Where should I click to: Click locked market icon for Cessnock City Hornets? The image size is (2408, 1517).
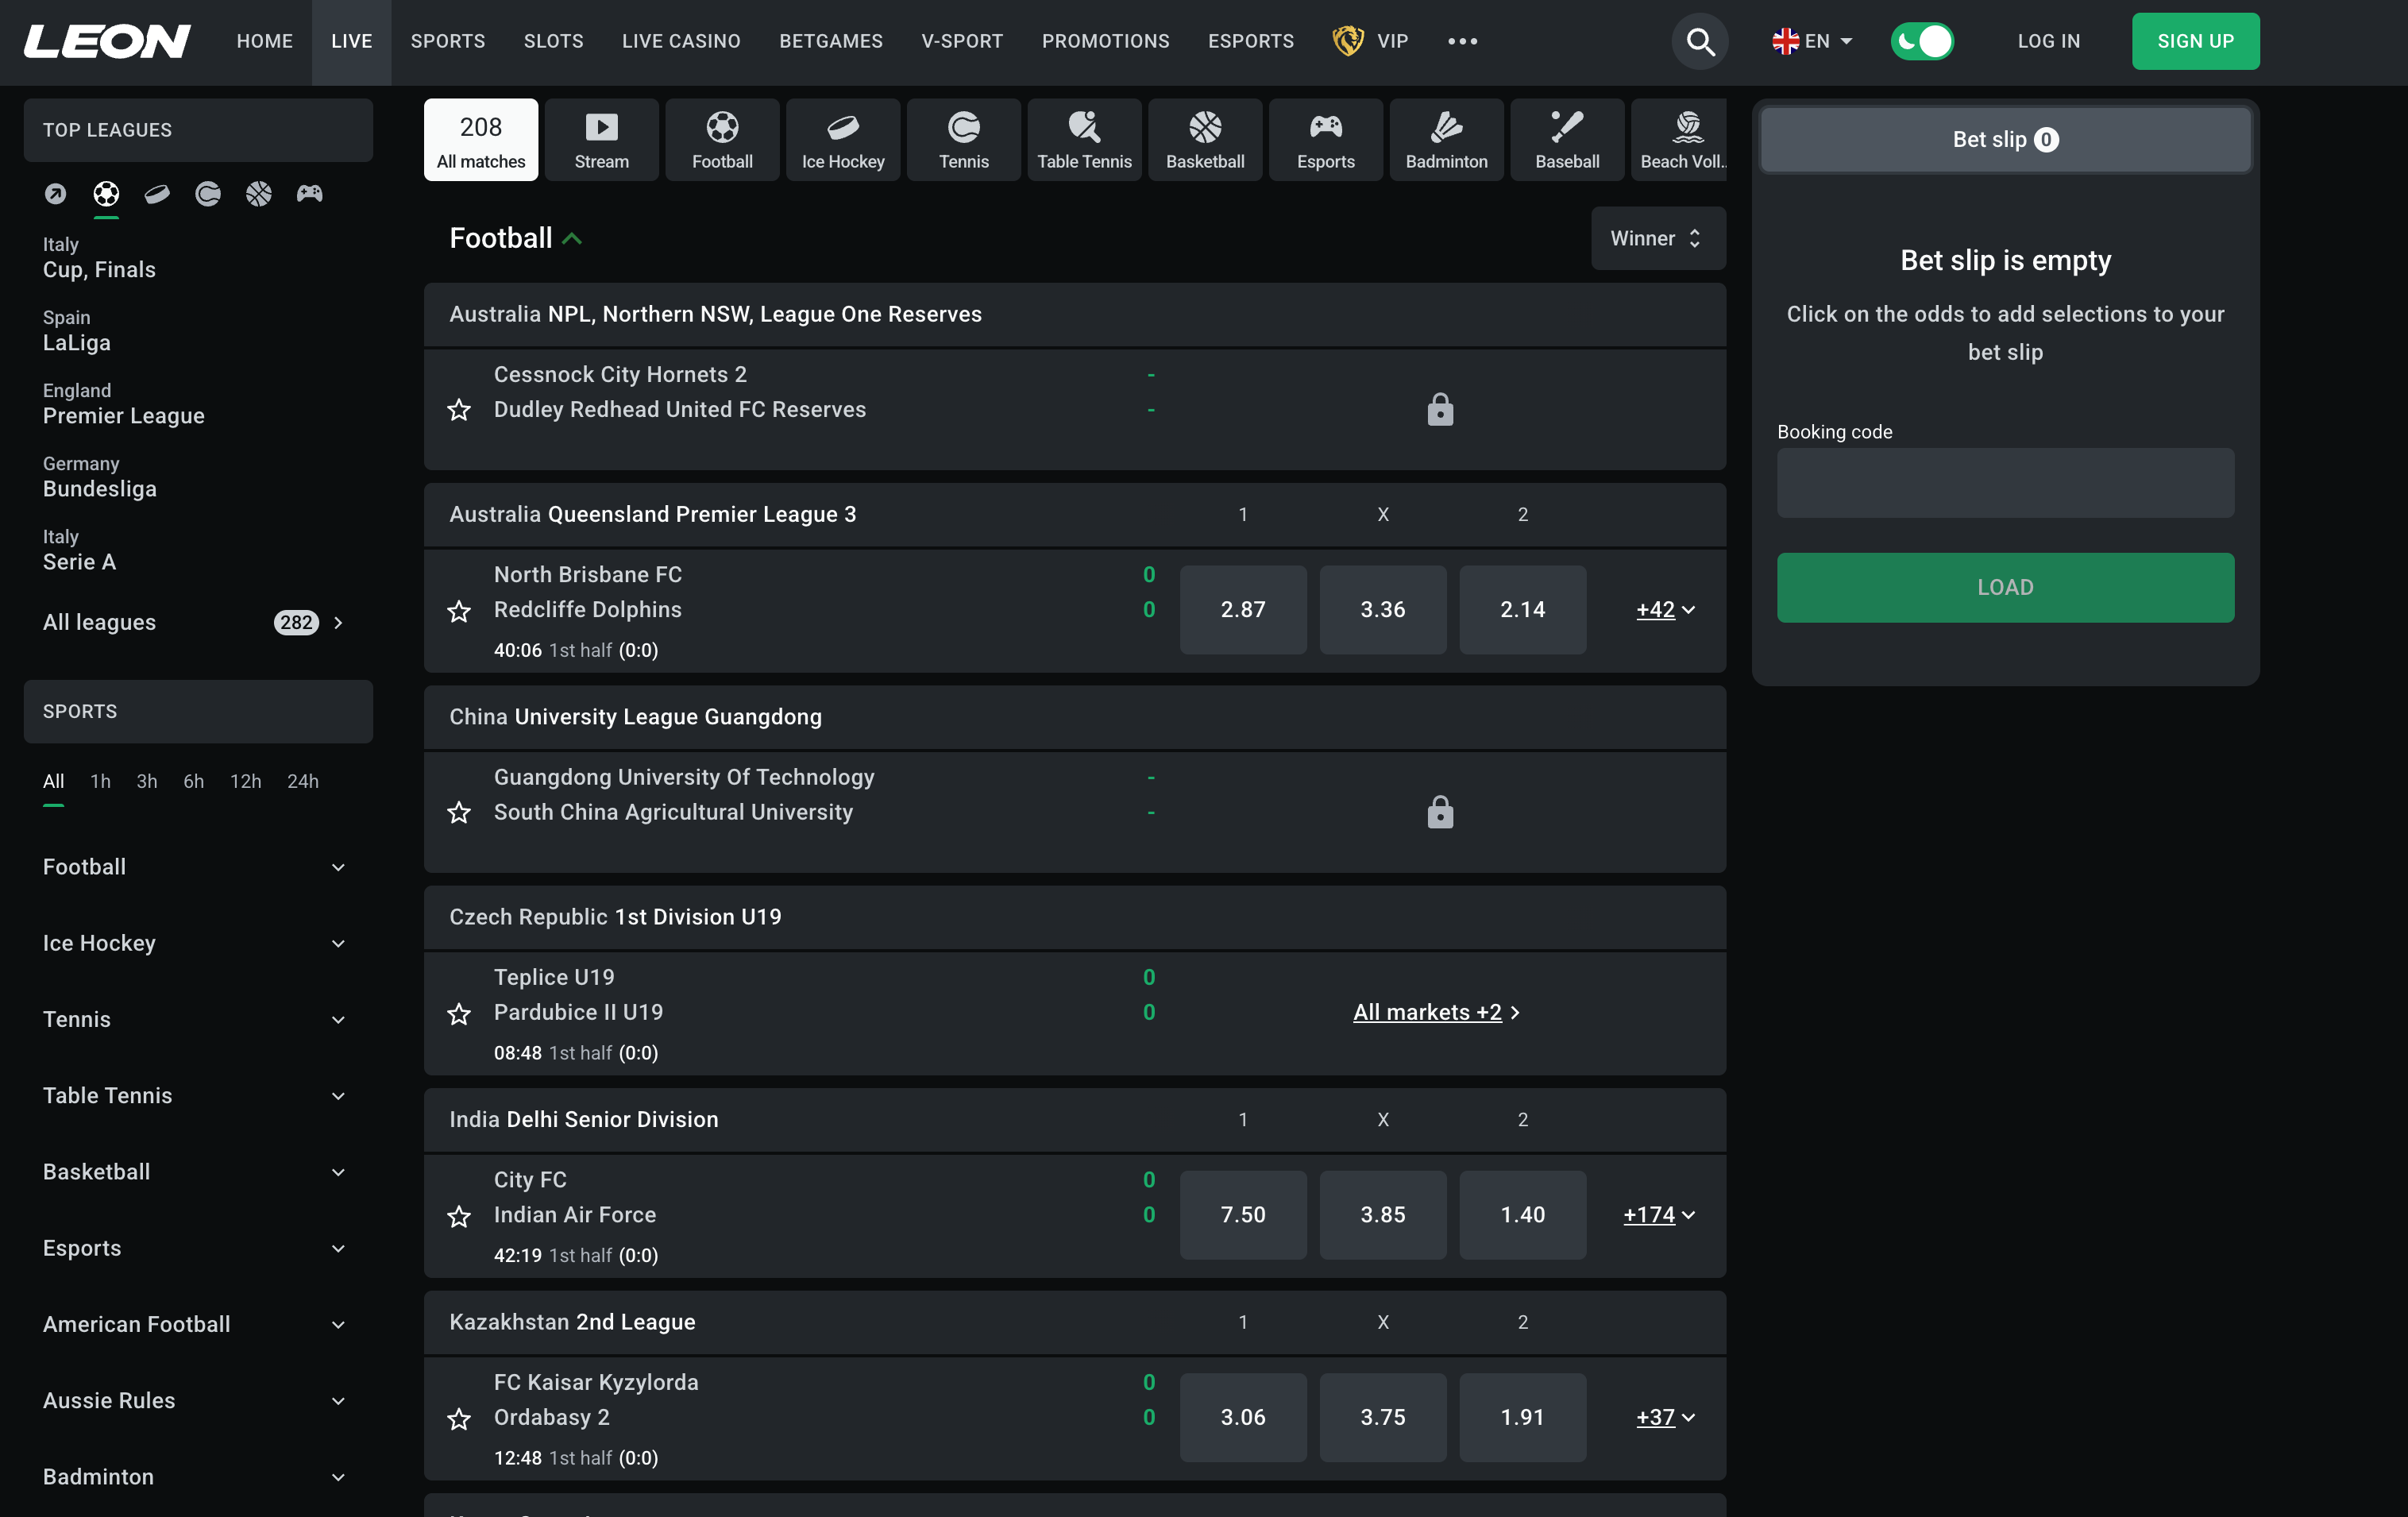click(1440, 409)
